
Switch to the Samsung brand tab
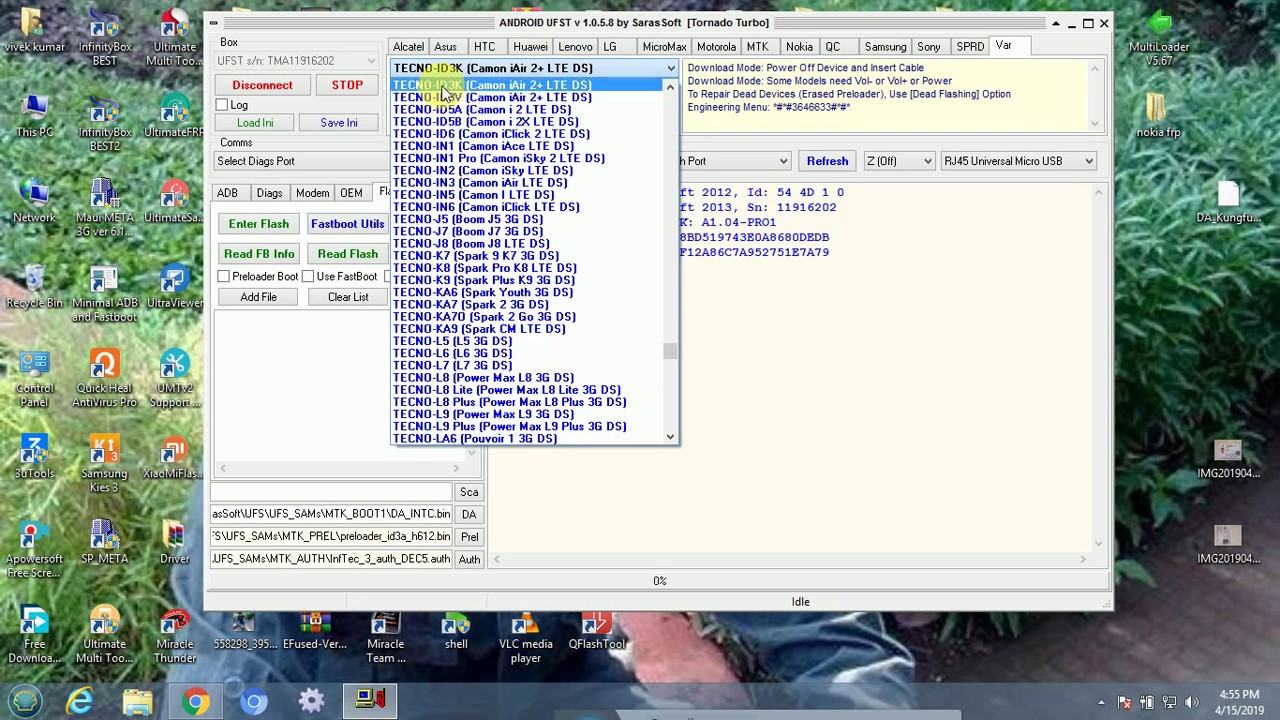coord(885,47)
